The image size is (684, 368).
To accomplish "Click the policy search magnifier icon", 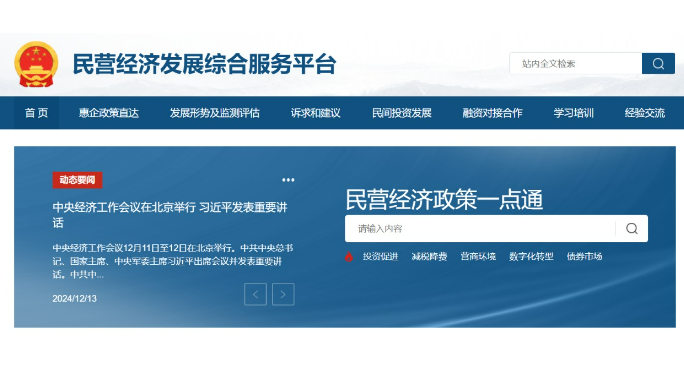I will 632,228.
